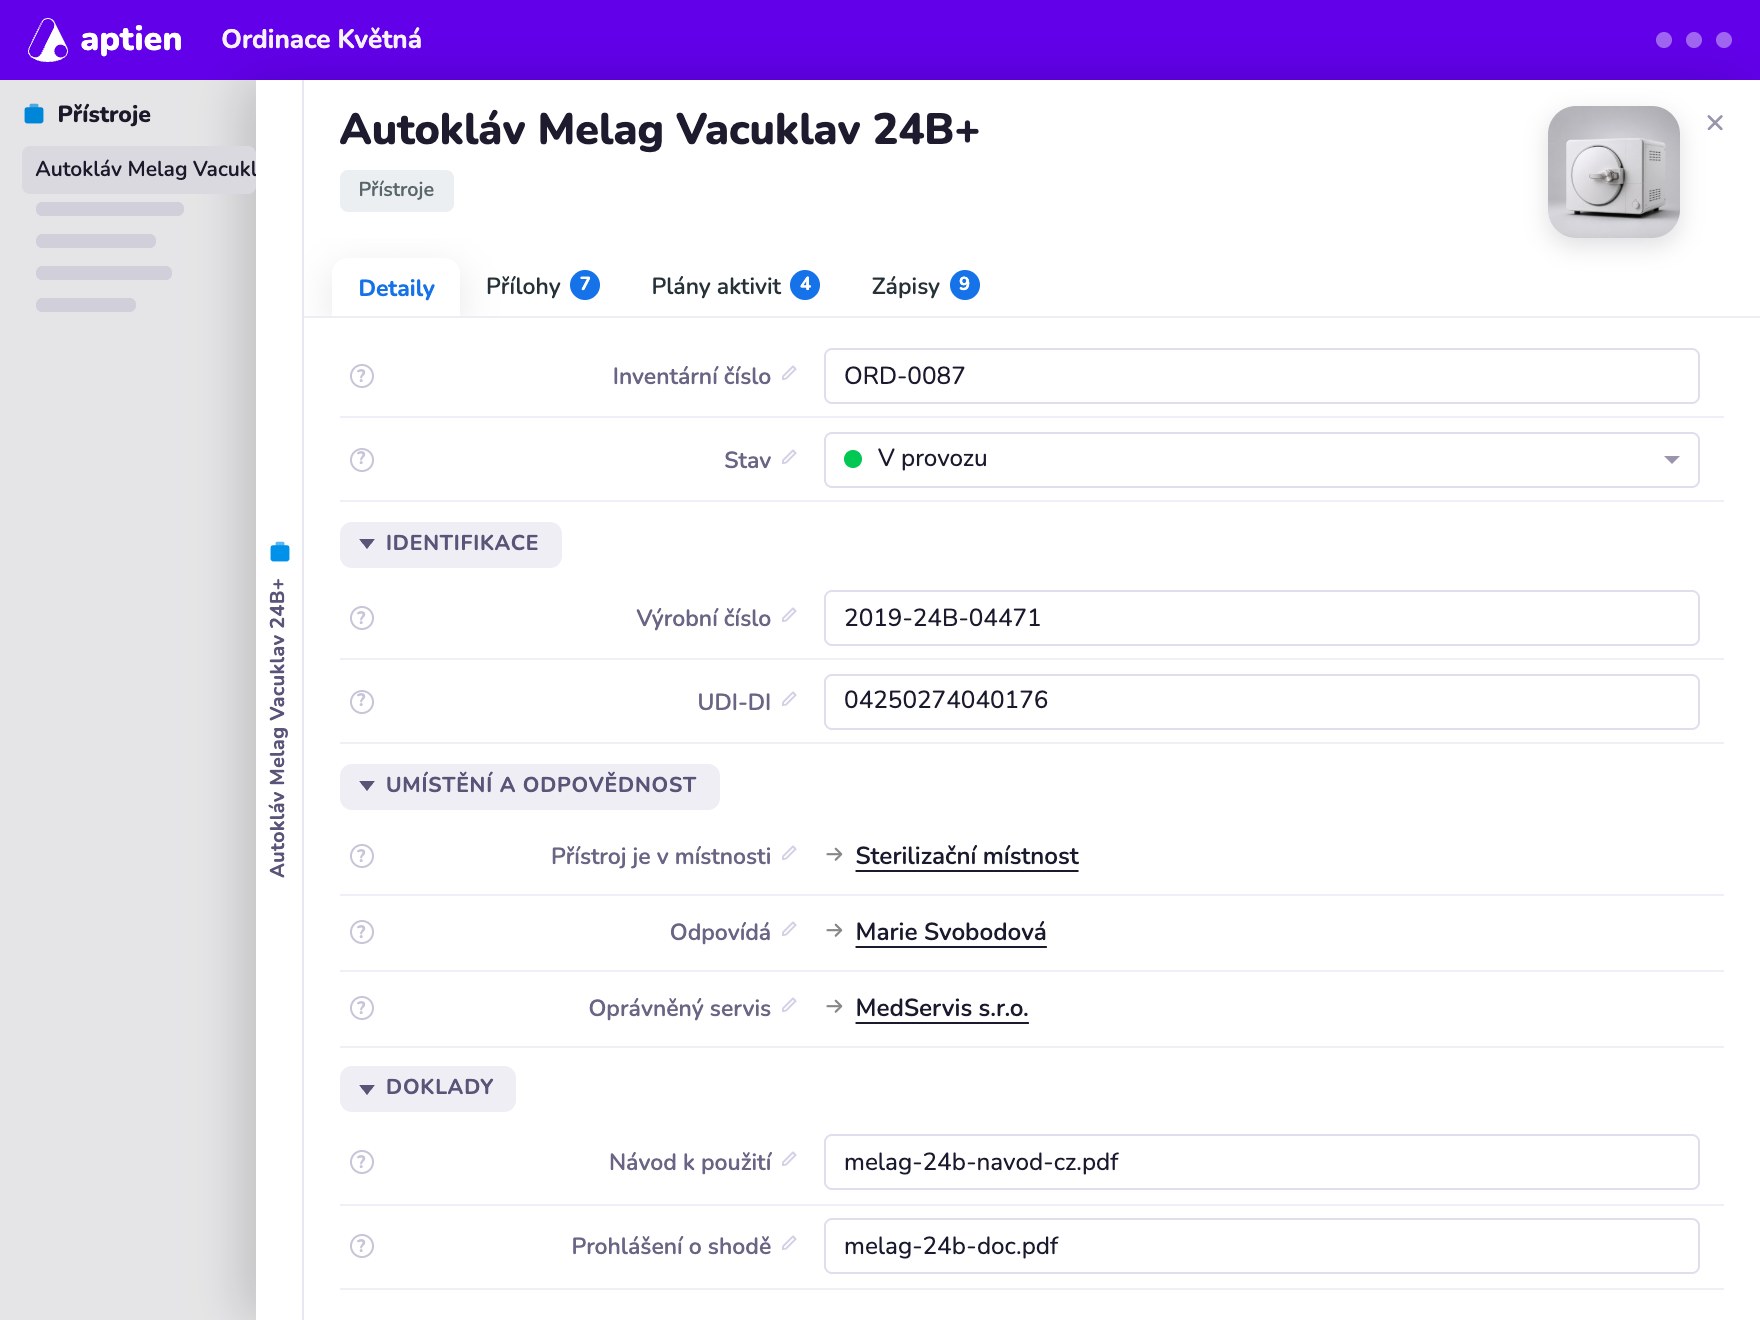Click blue icon on vertical side tab
Image resolution: width=1760 pixels, height=1320 pixels.
(280, 552)
